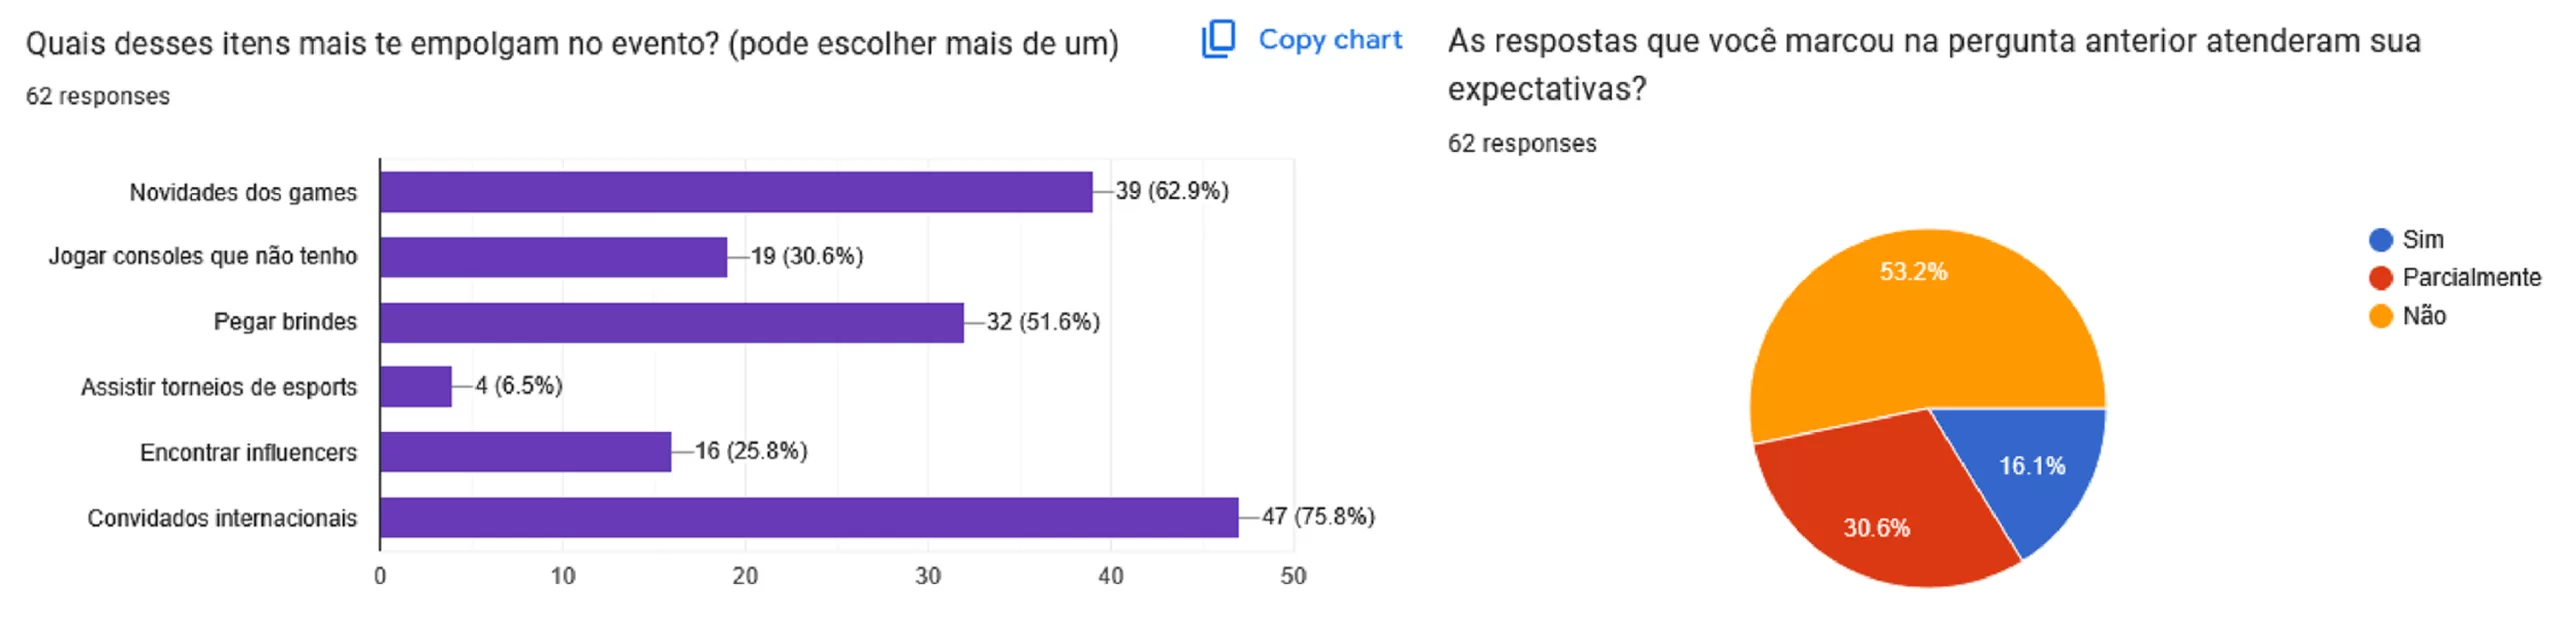Click the 'Quais desses itens' question title
The image size is (2560, 625).
point(571,44)
